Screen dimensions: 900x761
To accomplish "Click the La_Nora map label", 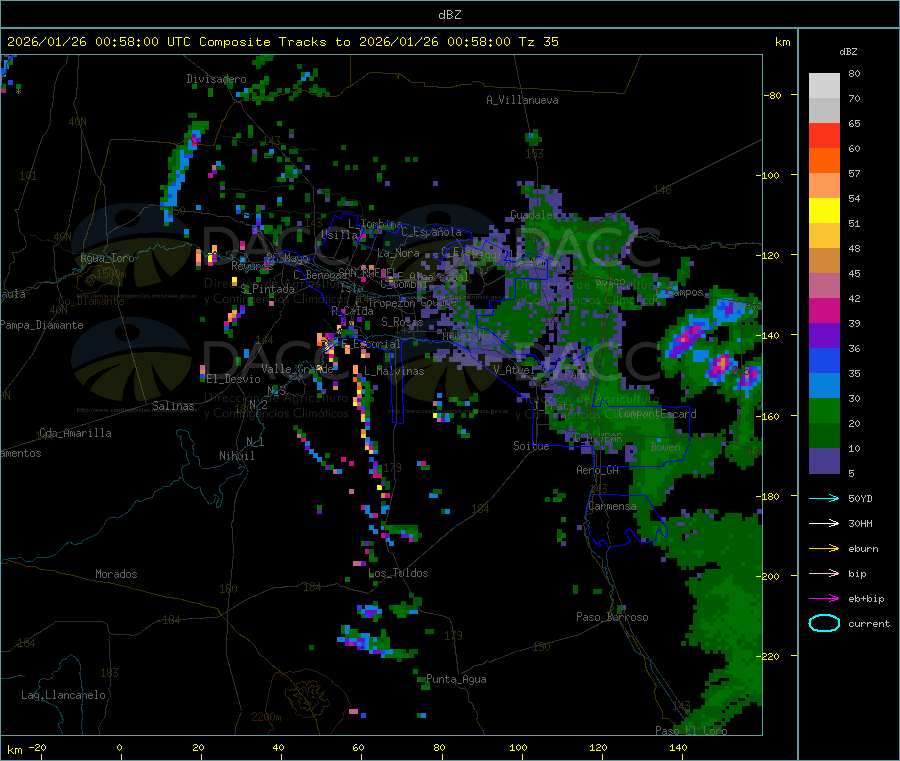I will click(398, 253).
